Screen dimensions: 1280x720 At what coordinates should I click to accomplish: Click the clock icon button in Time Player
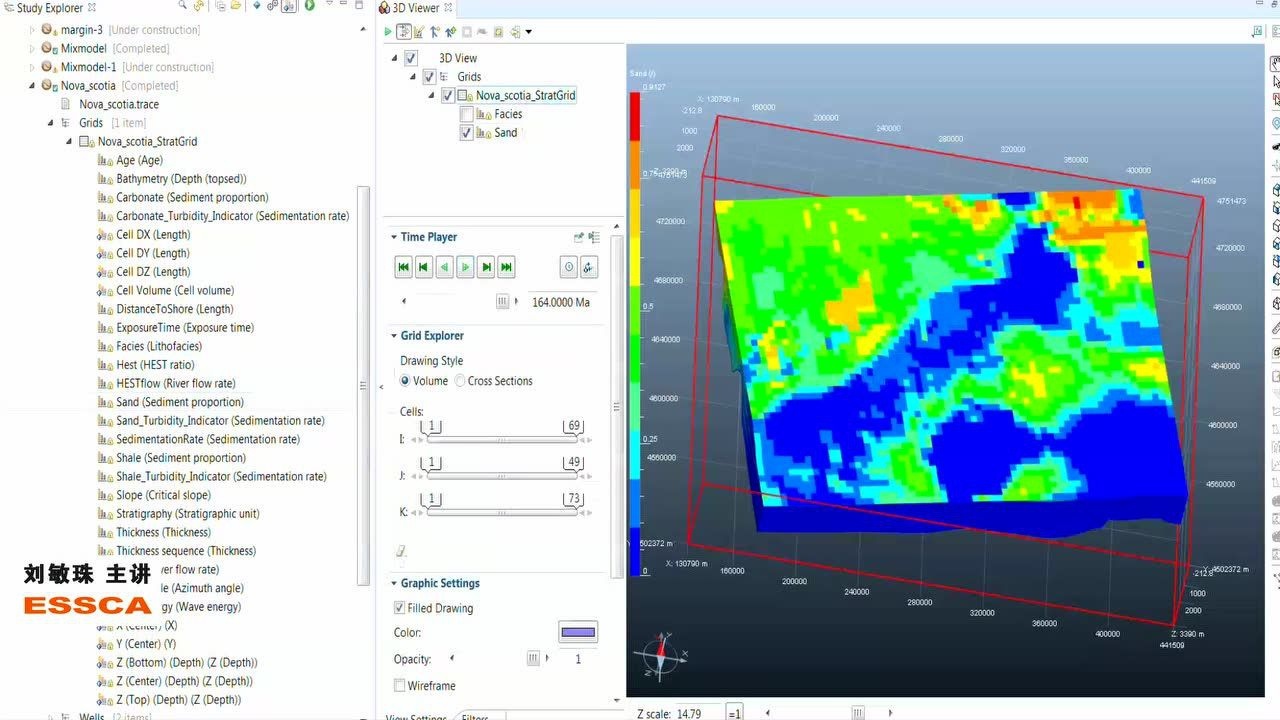click(x=568, y=267)
